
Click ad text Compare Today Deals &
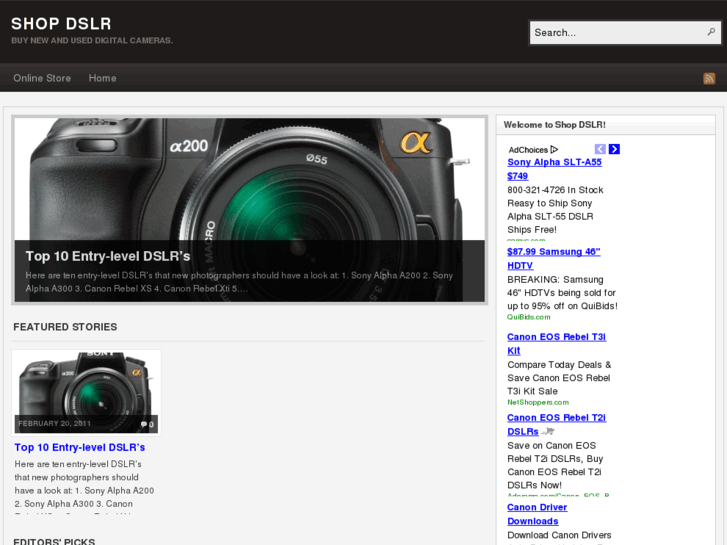[x=559, y=365]
